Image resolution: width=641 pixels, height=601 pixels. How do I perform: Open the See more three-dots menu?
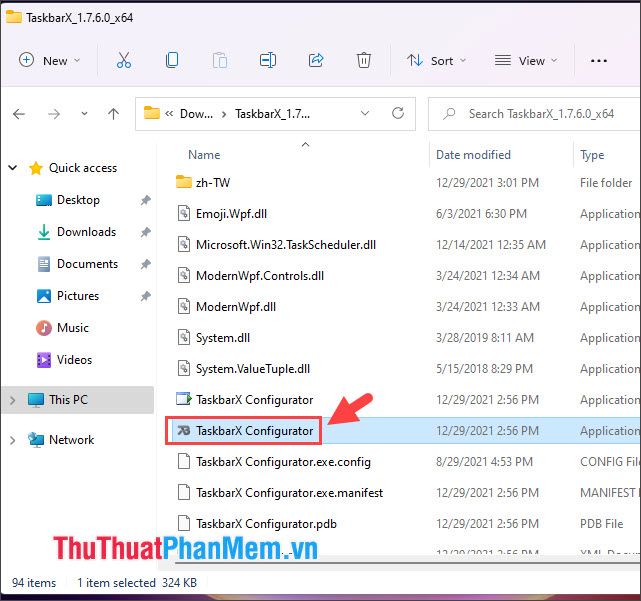point(598,61)
